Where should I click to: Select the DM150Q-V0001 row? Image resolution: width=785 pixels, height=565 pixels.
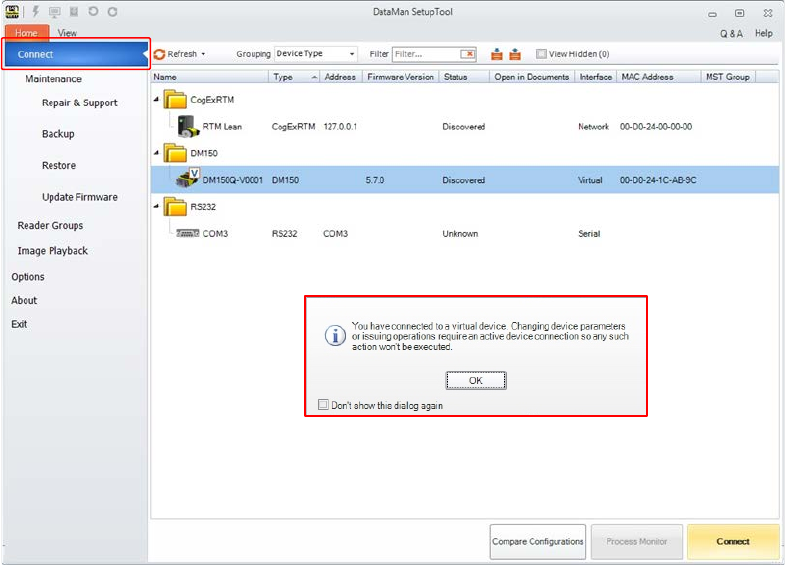(465, 180)
